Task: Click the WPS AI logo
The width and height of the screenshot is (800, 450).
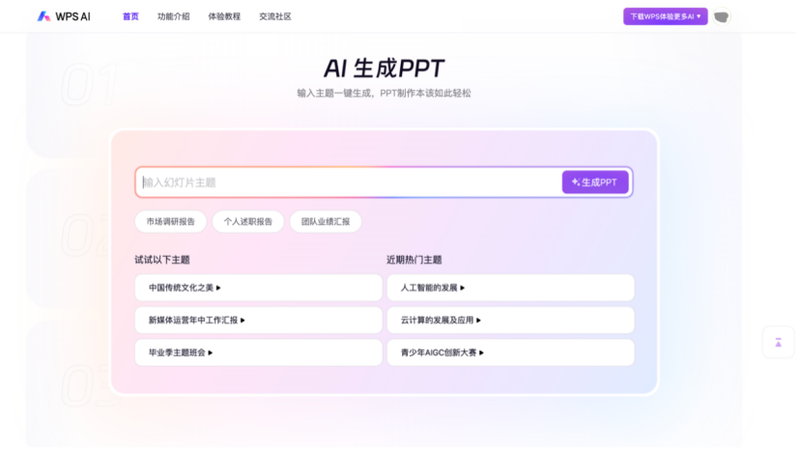Action: (64, 16)
